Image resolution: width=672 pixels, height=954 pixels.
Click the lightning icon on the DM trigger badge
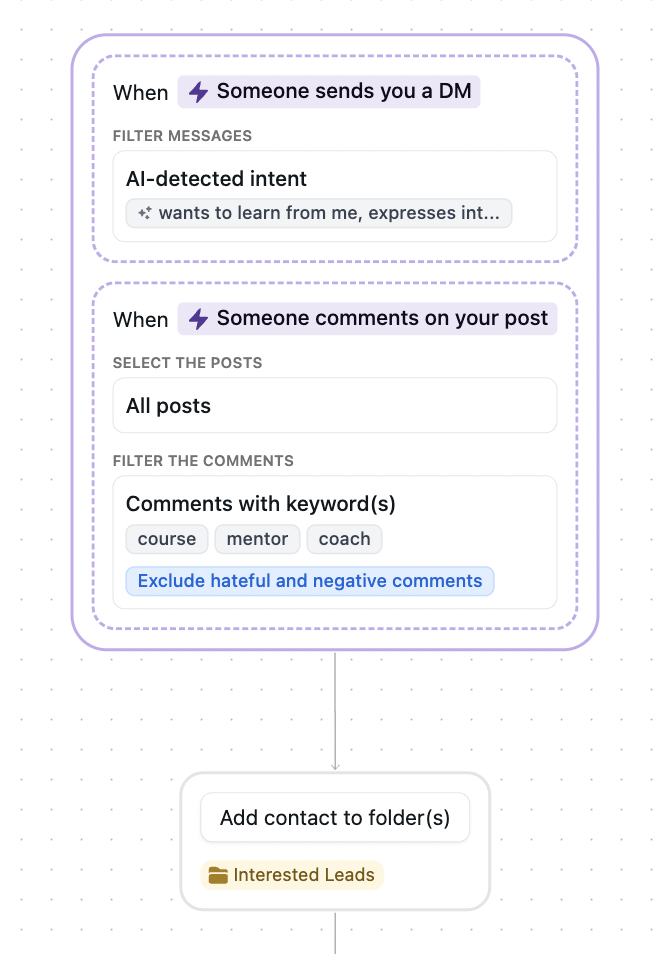click(199, 91)
